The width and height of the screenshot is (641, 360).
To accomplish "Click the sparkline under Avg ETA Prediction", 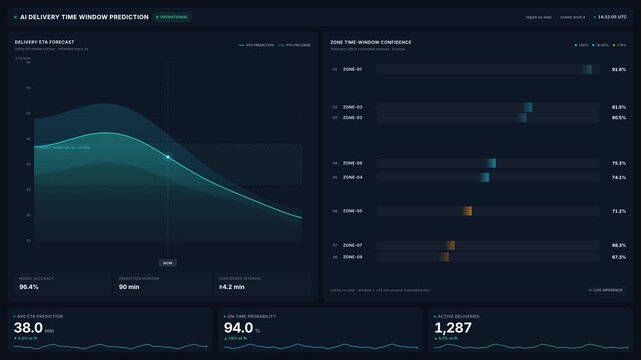I will [110, 347].
